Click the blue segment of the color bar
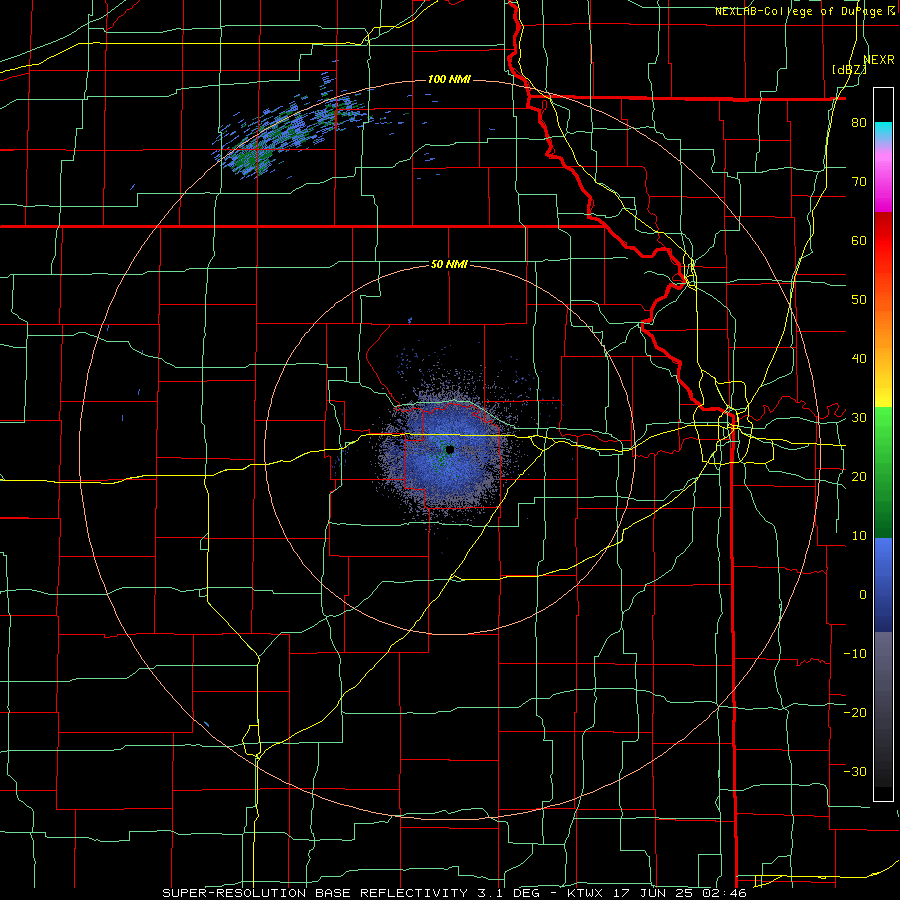This screenshot has width=900, height=900. (x=883, y=585)
